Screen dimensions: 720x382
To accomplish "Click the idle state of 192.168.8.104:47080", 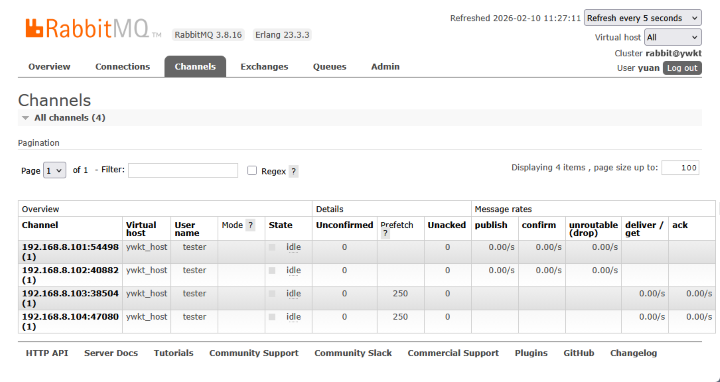I will coord(293,317).
